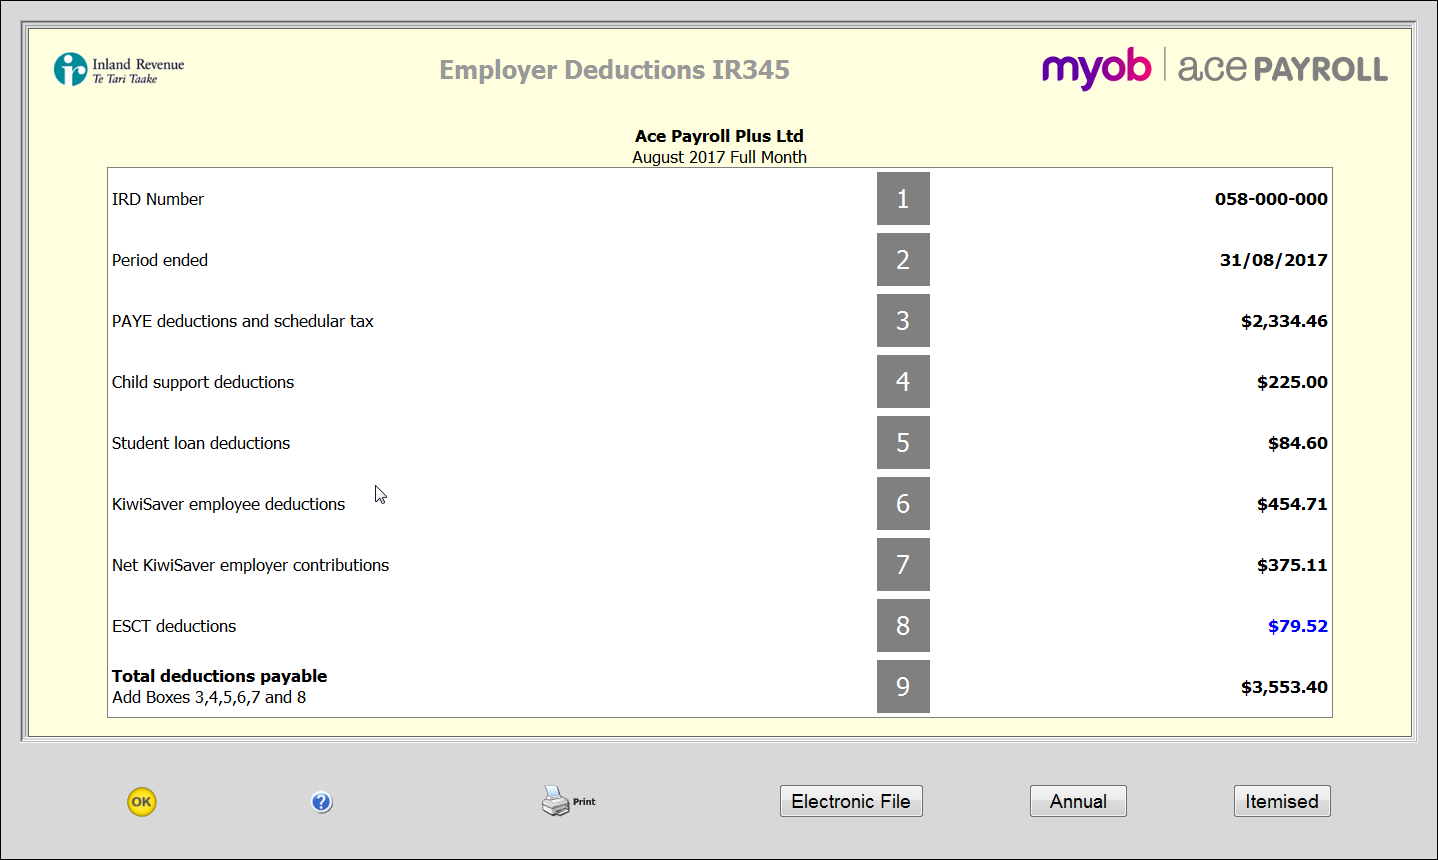
Task: Select the IRD number value 058-000-000
Action: pos(1271,199)
